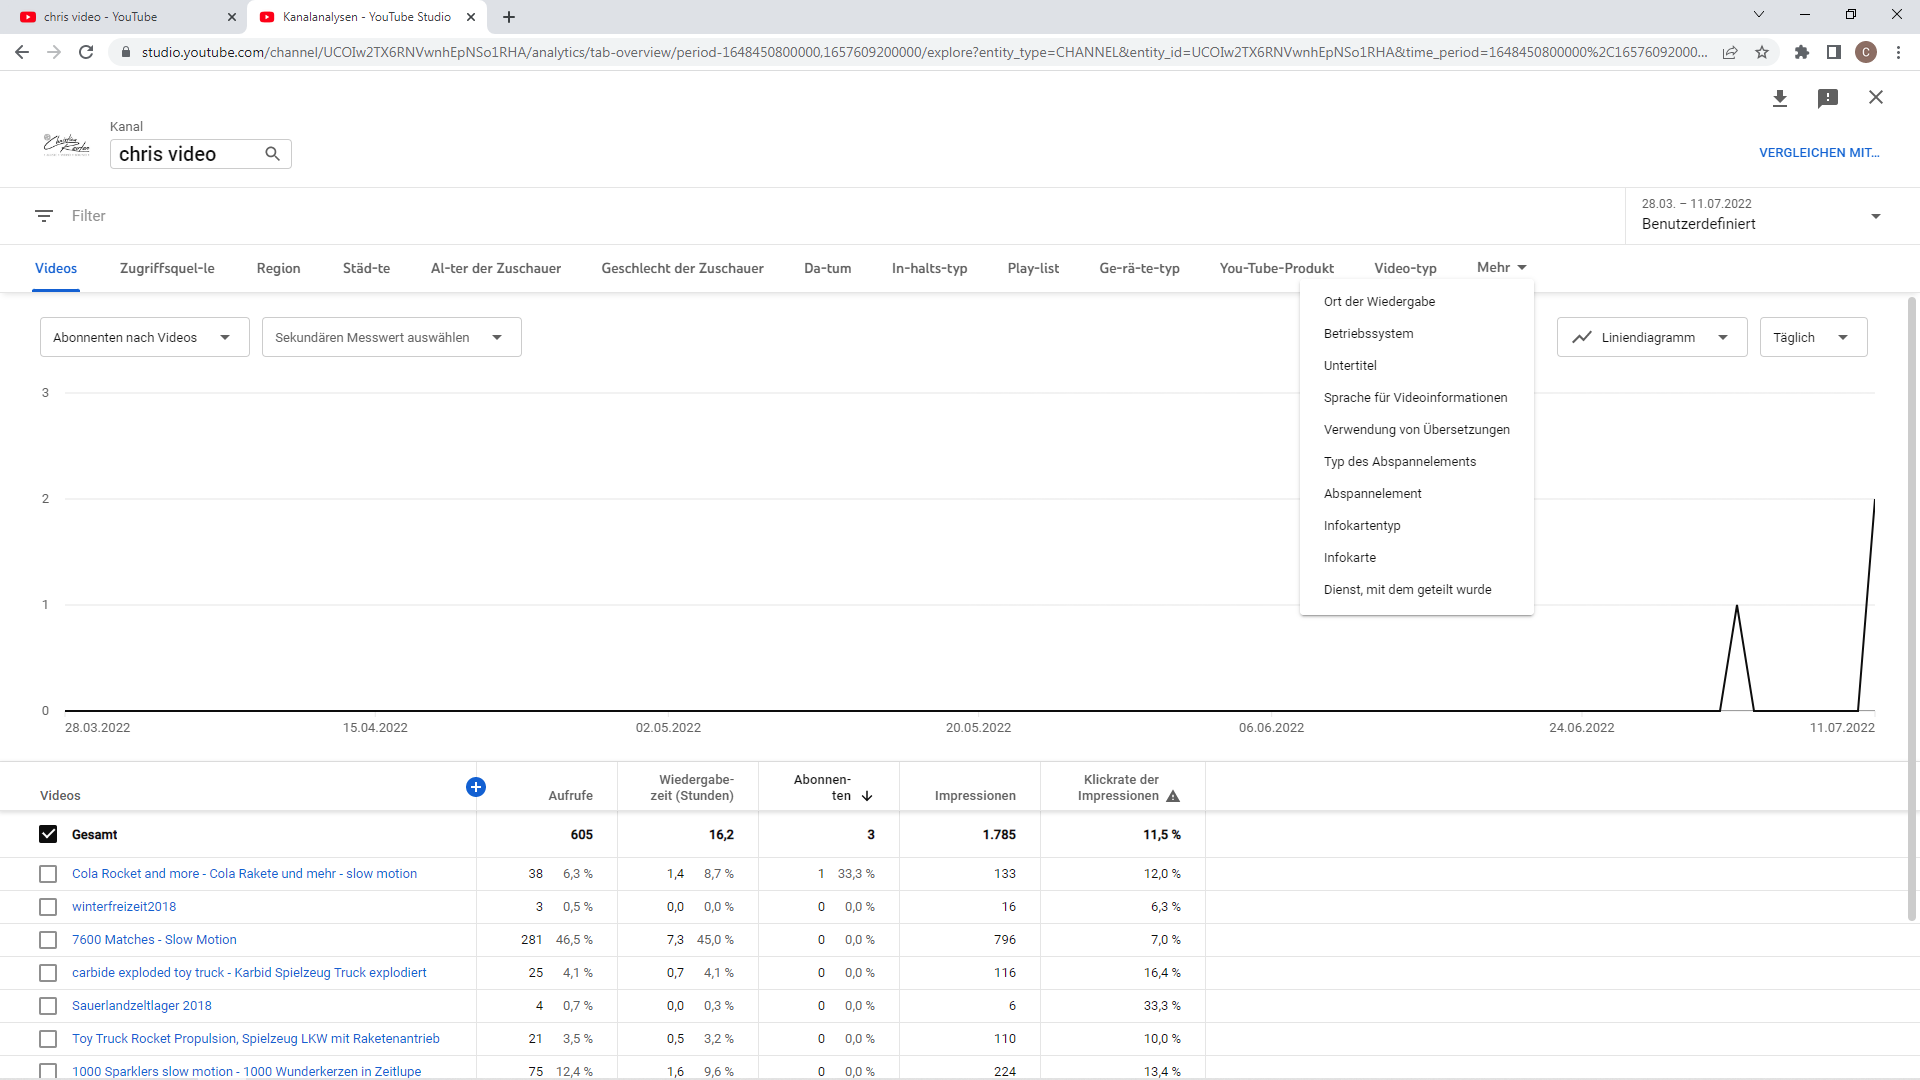Image resolution: width=1920 pixels, height=1080 pixels.
Task: Click the Klickrate warning triangle icon
Action: point(1173,796)
